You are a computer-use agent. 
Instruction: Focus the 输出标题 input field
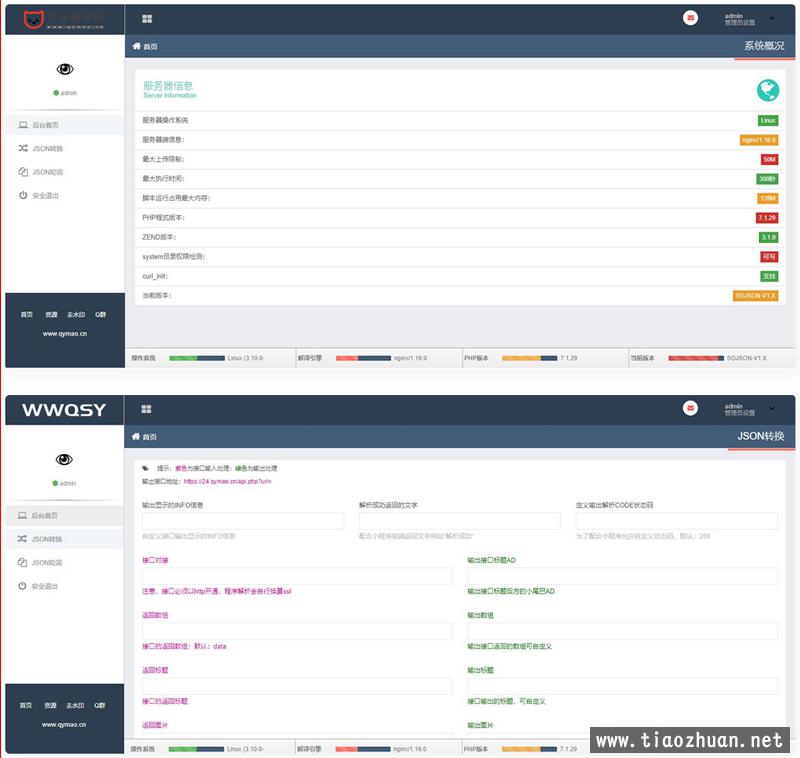(622, 686)
